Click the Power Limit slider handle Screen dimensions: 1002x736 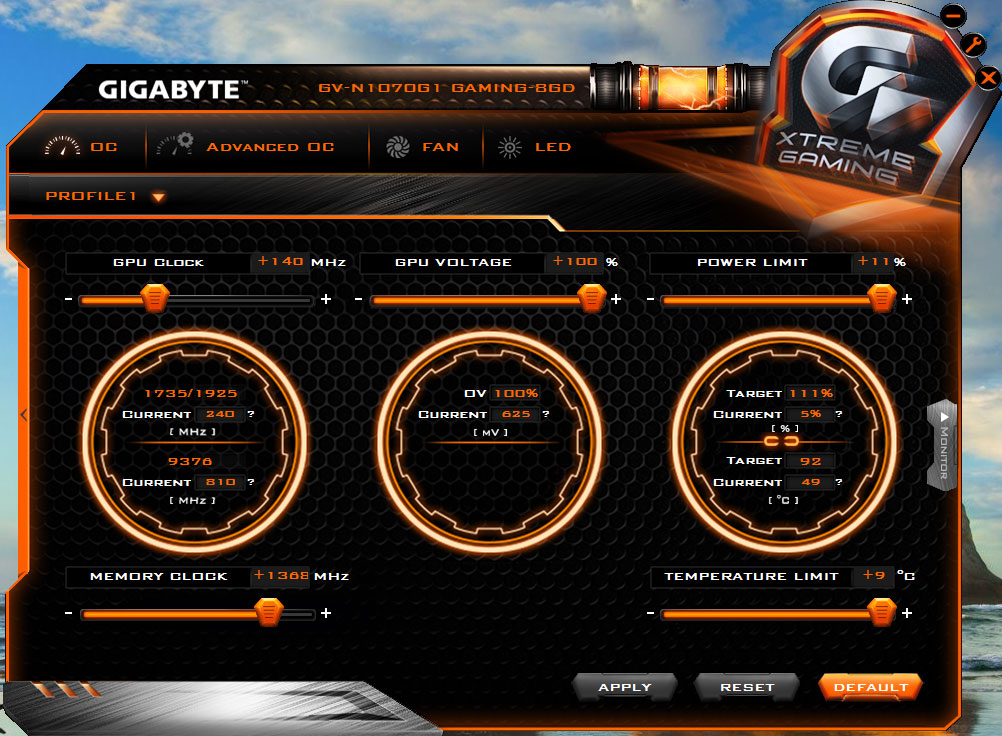[x=882, y=298]
